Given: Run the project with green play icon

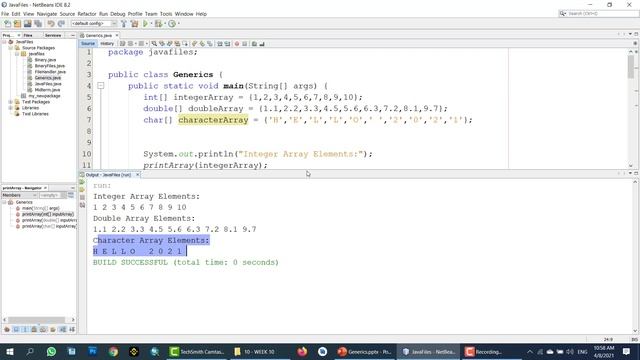Looking at the screenshot, I should 145,24.
